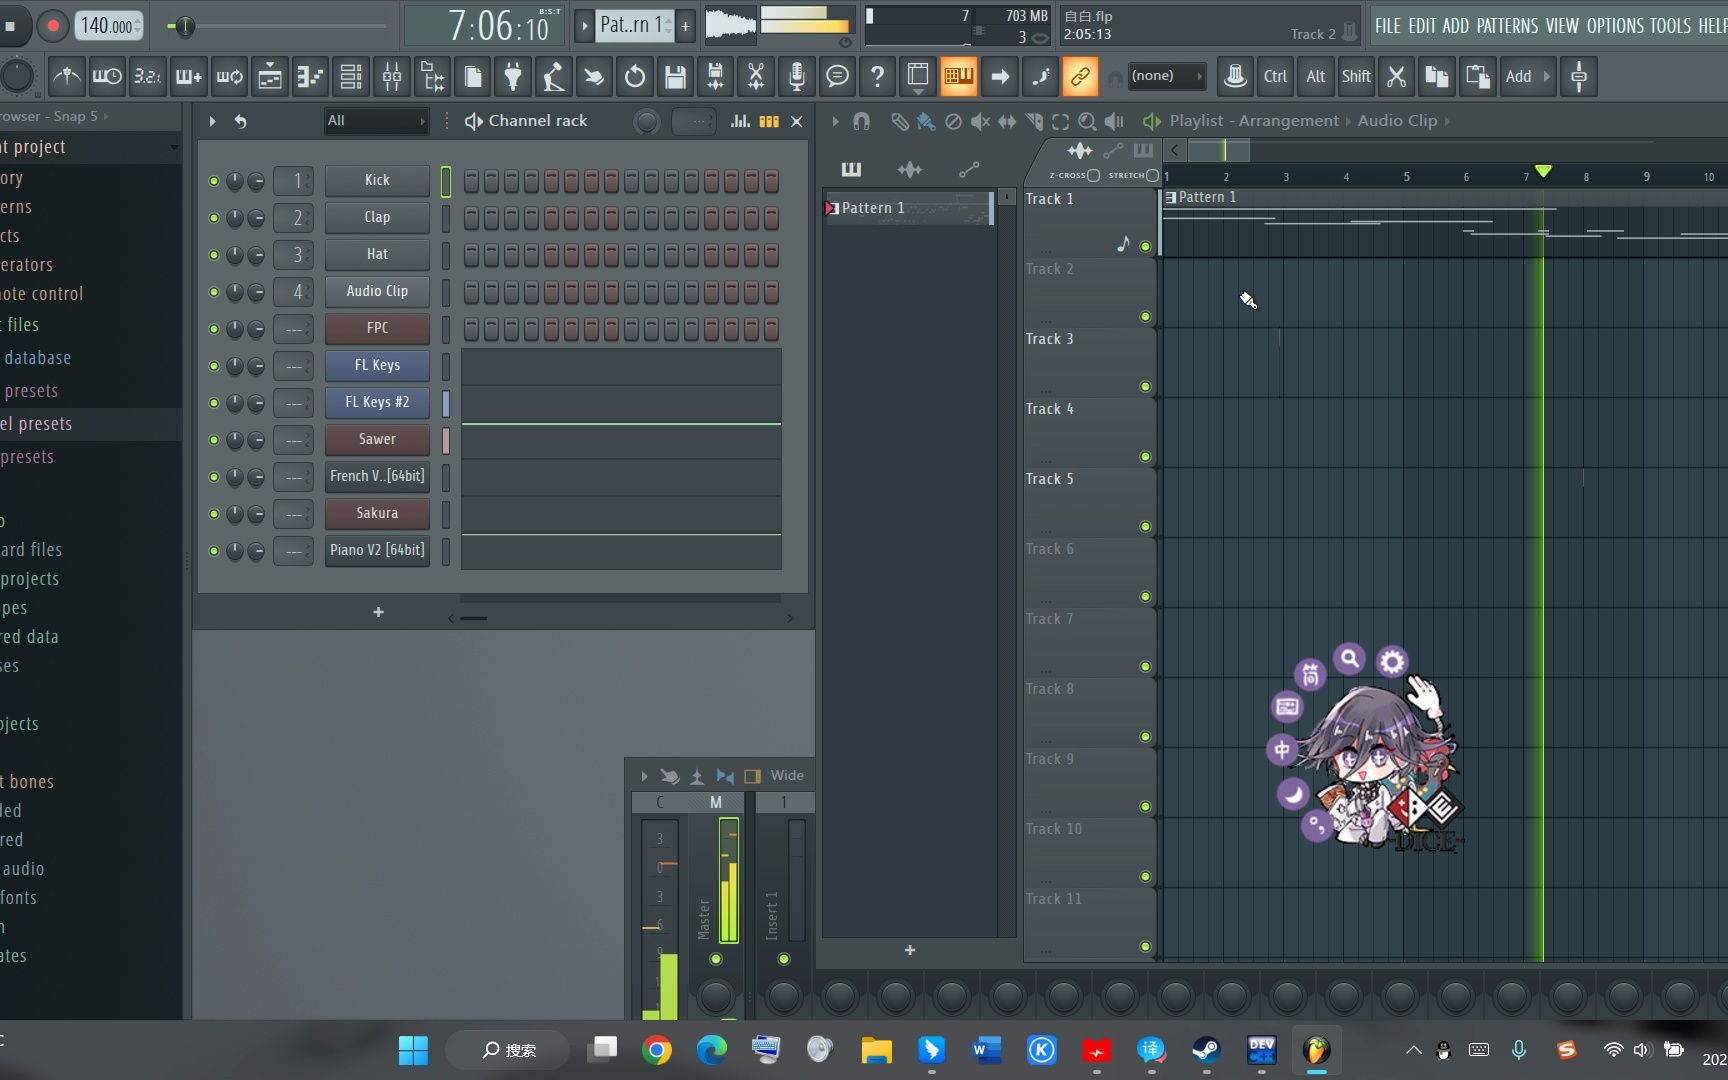Mute the Sawer channel green light
The width and height of the screenshot is (1728, 1080).
213,440
